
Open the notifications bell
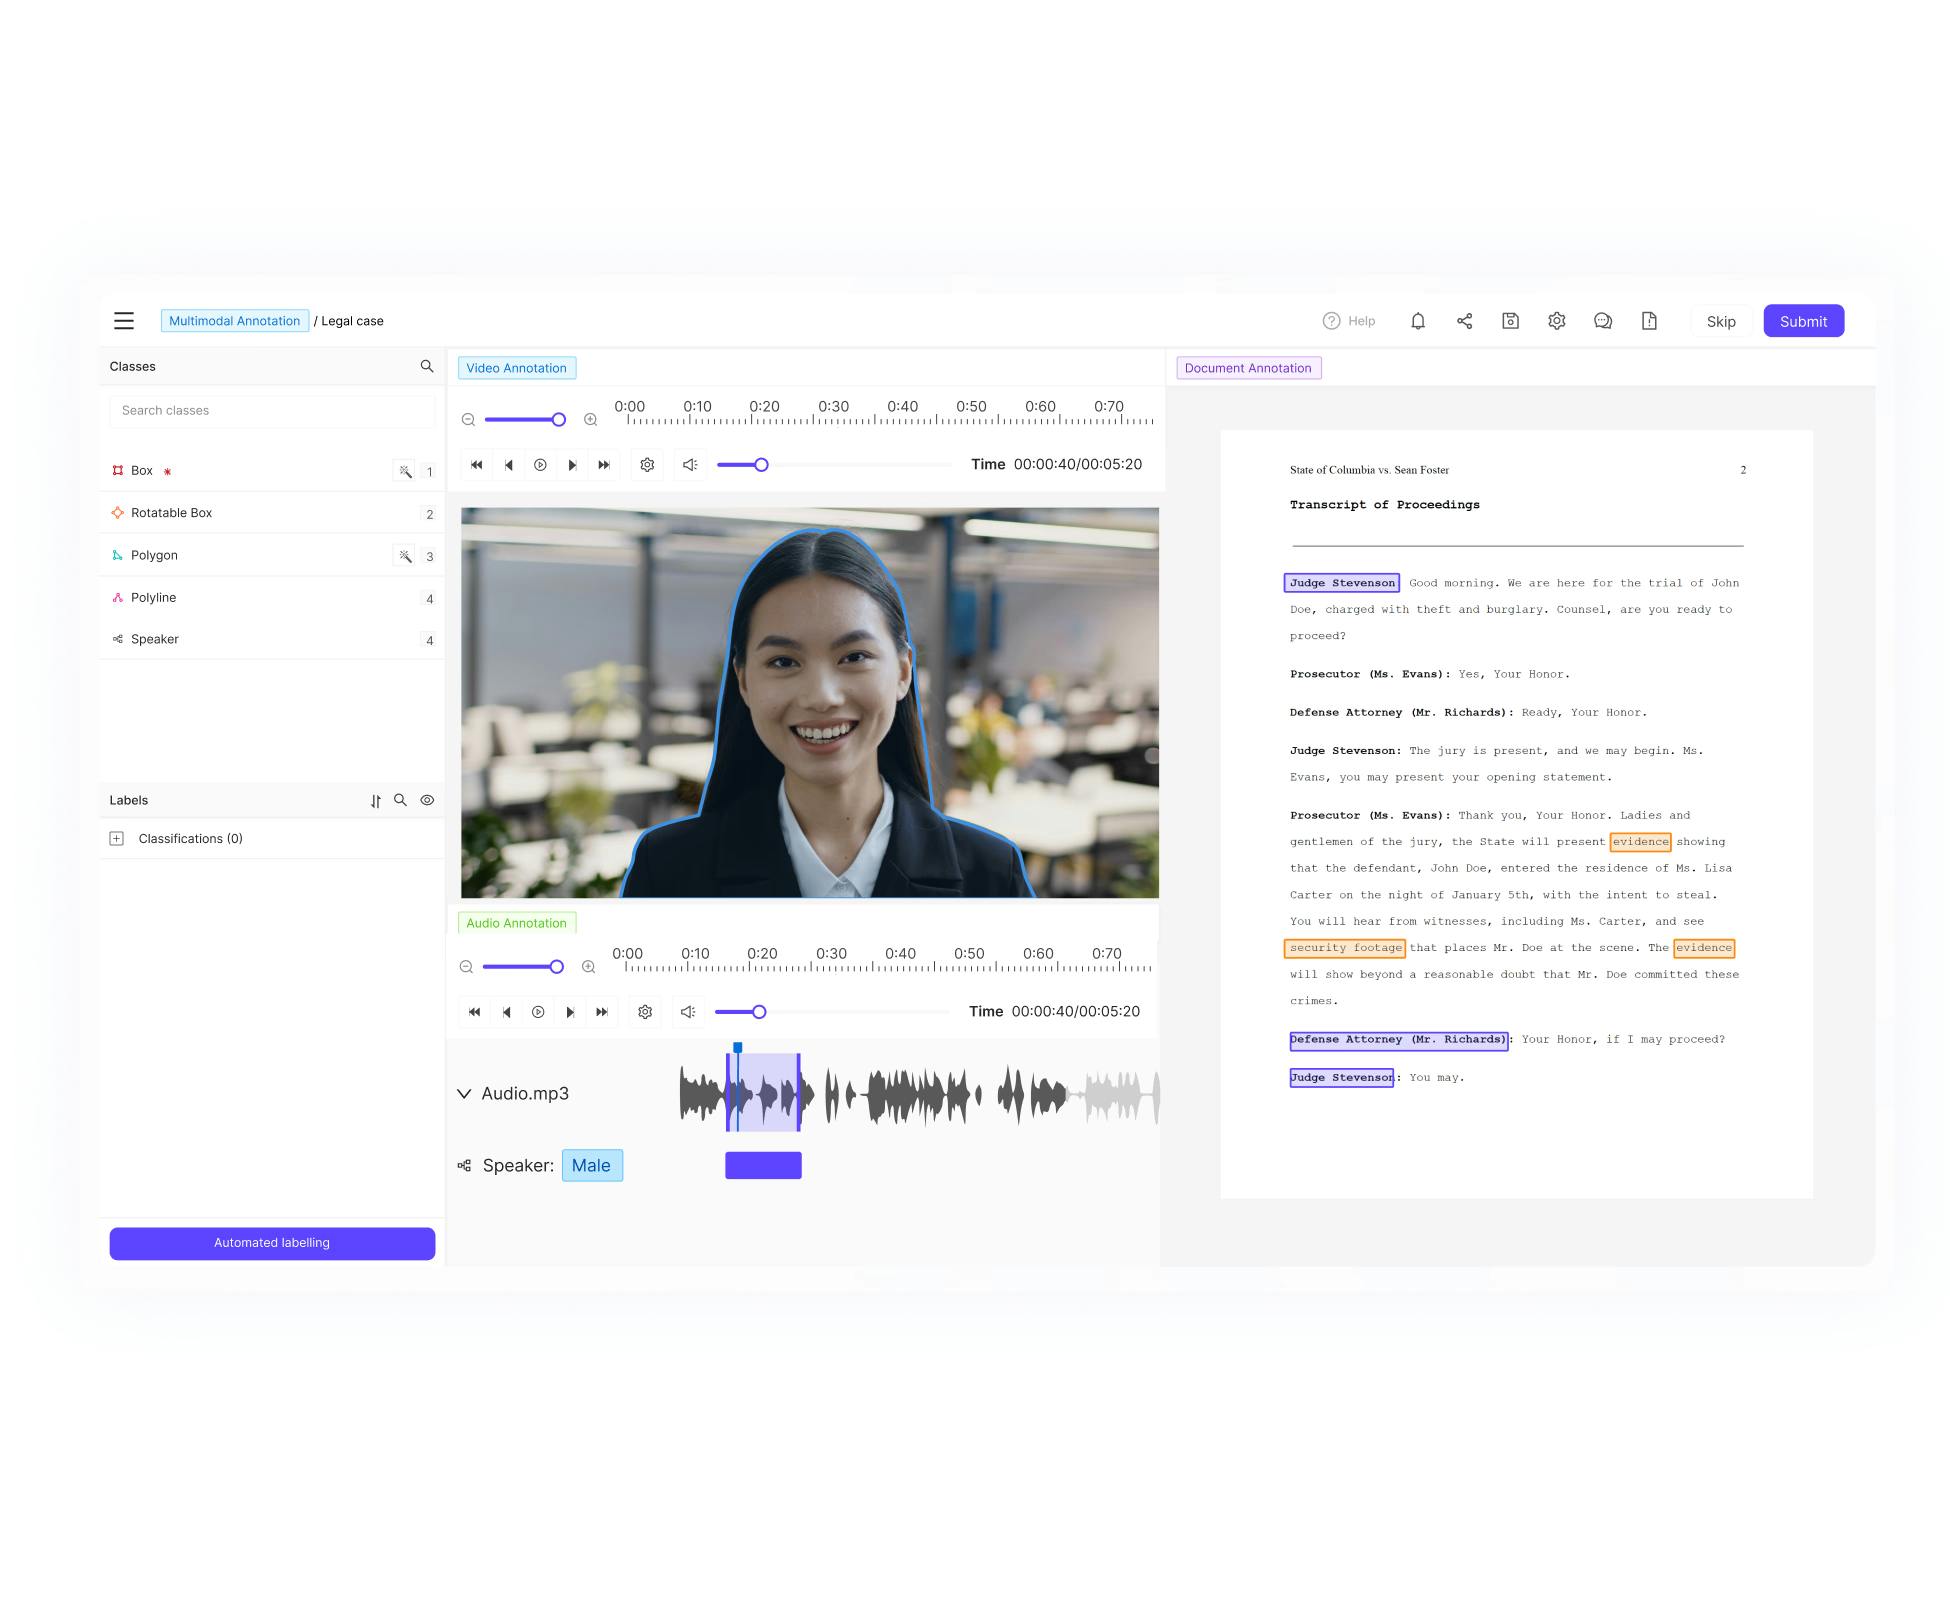click(1418, 321)
